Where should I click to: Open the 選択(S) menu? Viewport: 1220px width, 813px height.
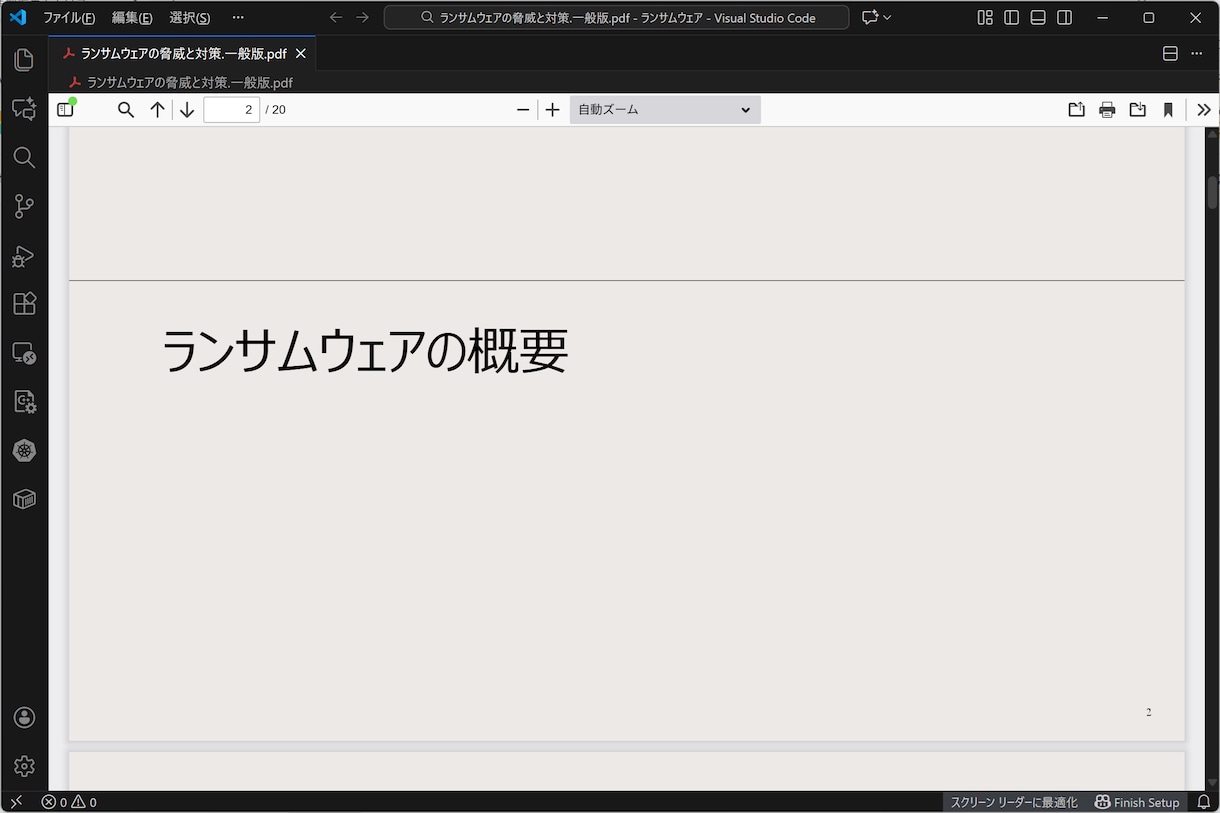tap(190, 18)
